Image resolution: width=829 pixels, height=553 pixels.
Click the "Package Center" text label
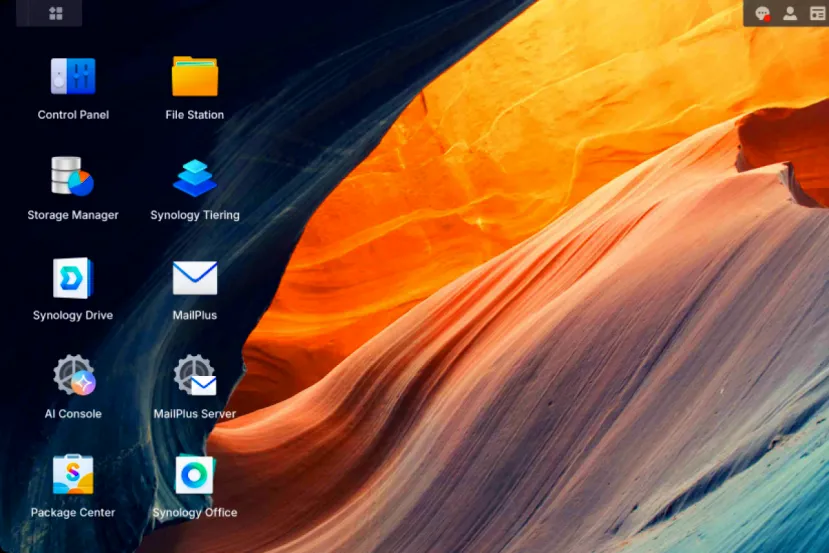pos(73,513)
